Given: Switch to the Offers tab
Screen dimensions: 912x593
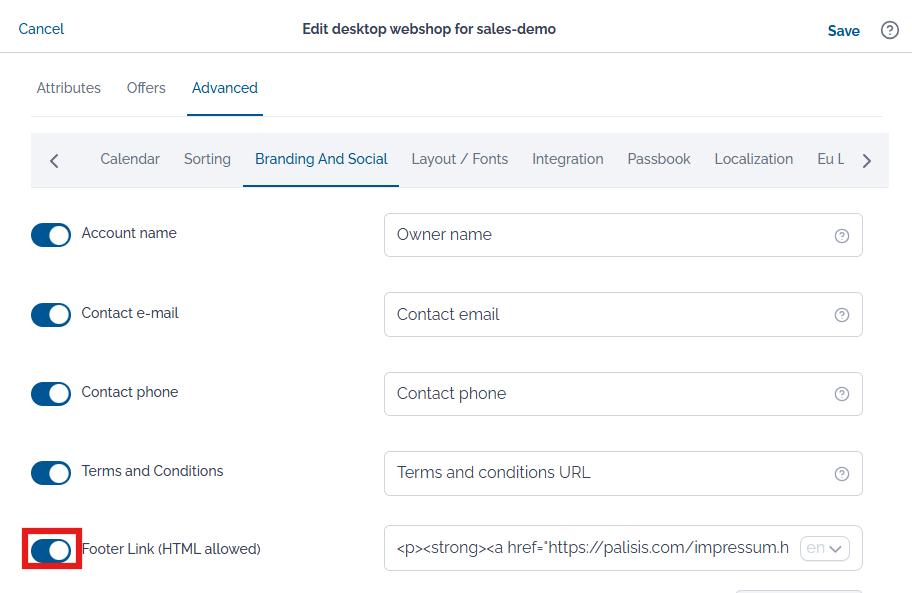Looking at the screenshot, I should pyautogui.click(x=146, y=88).
